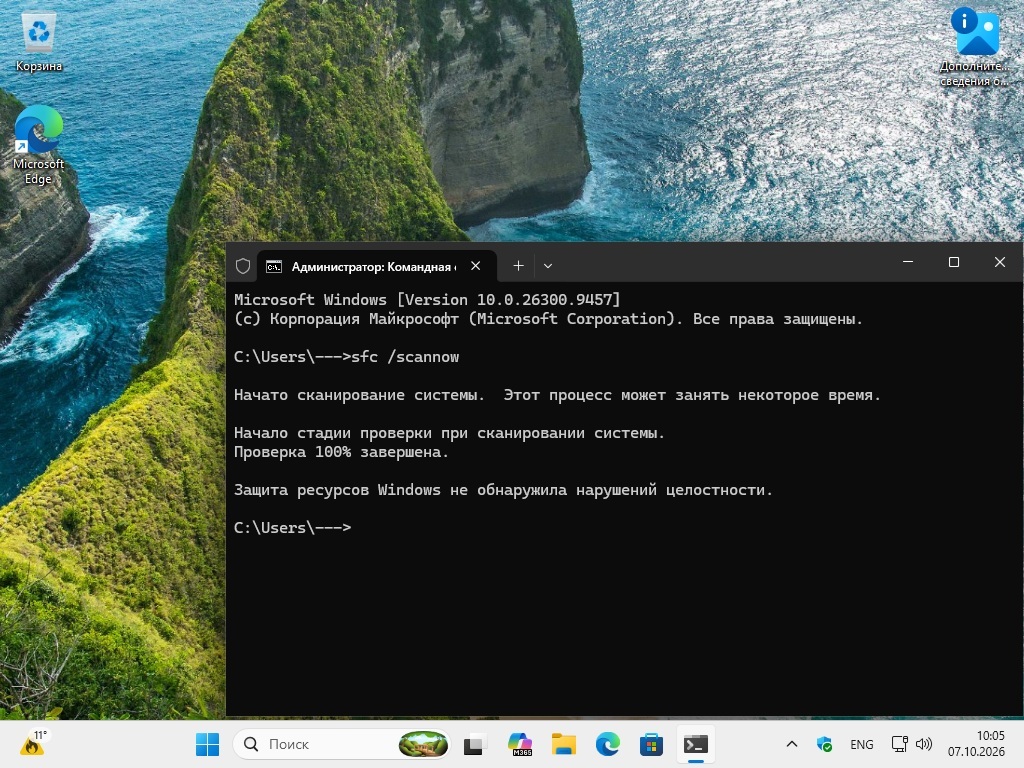The height and width of the screenshot is (768, 1024).
Task: Add a new terminal tab with plus button
Action: pyautogui.click(x=518, y=266)
